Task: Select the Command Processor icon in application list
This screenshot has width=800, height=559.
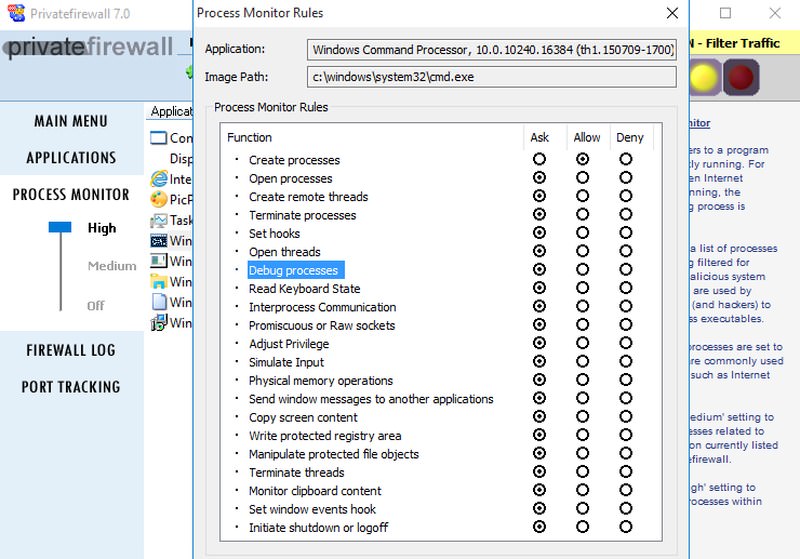Action: [159, 240]
